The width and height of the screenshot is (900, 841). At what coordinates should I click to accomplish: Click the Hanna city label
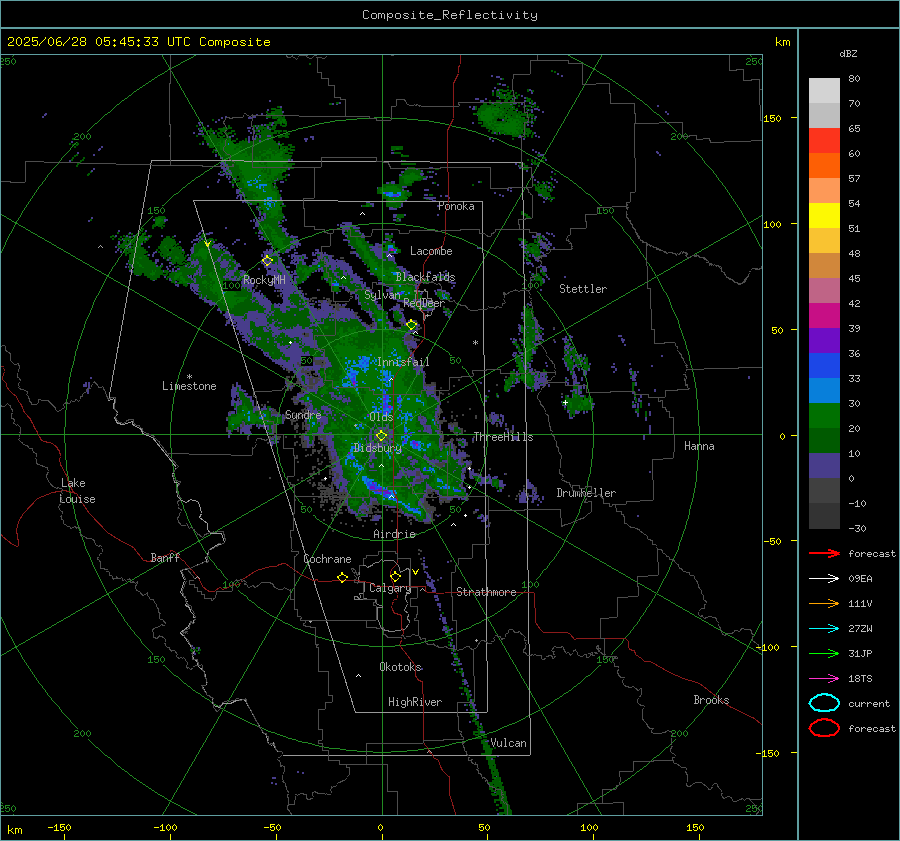pos(699,446)
